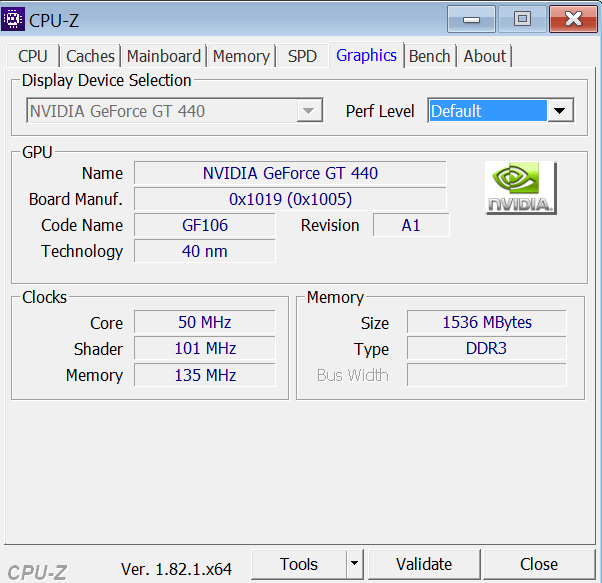Click the Code Name value GF106

pos(205,225)
